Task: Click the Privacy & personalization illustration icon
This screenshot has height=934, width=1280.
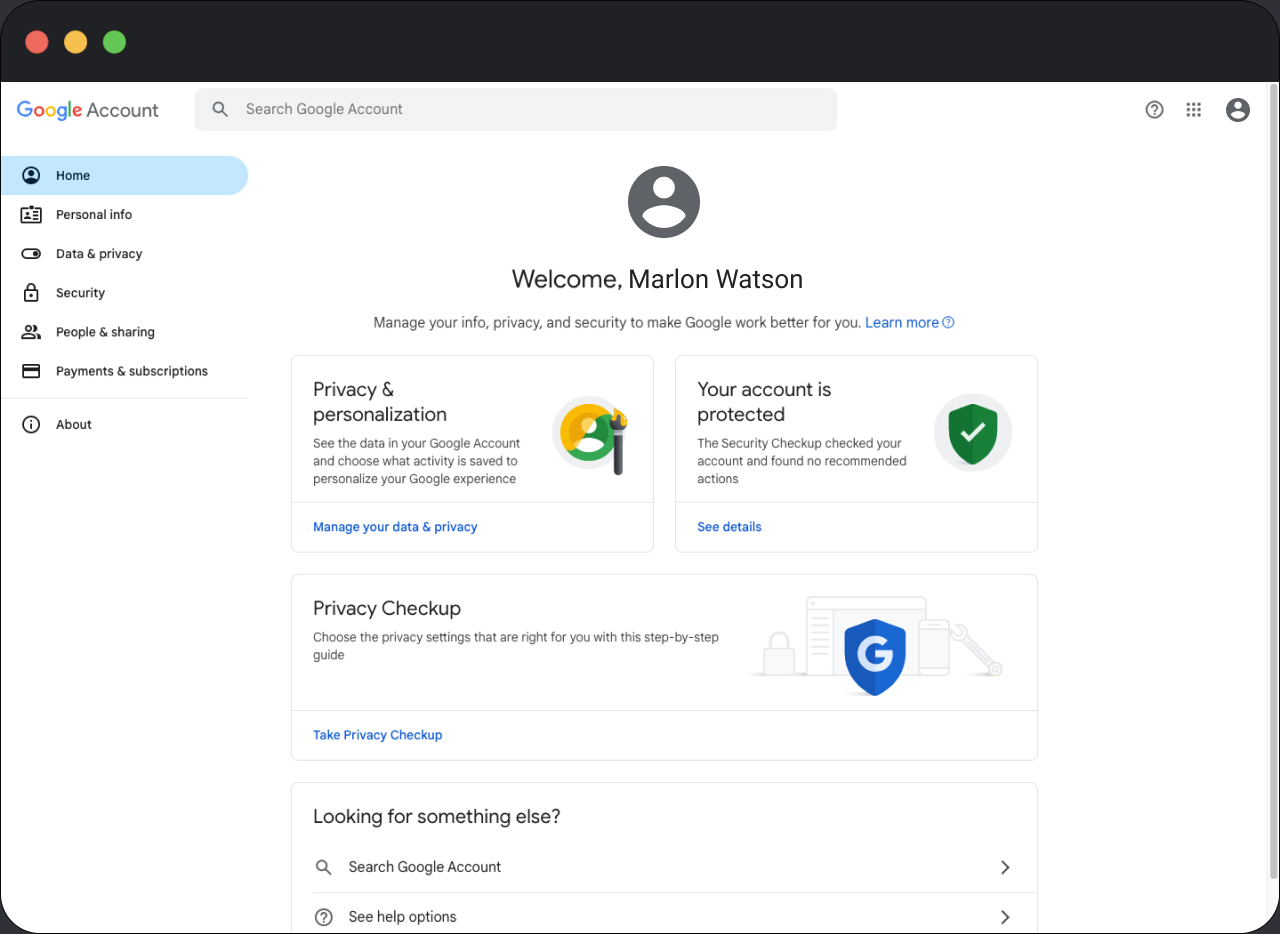Action: pyautogui.click(x=590, y=434)
